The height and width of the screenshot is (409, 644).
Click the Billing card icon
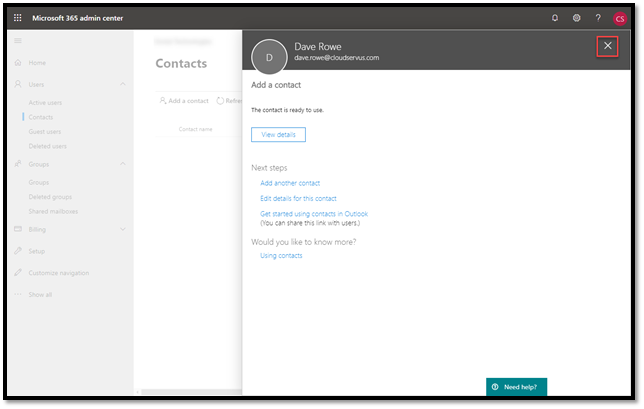coord(18,229)
